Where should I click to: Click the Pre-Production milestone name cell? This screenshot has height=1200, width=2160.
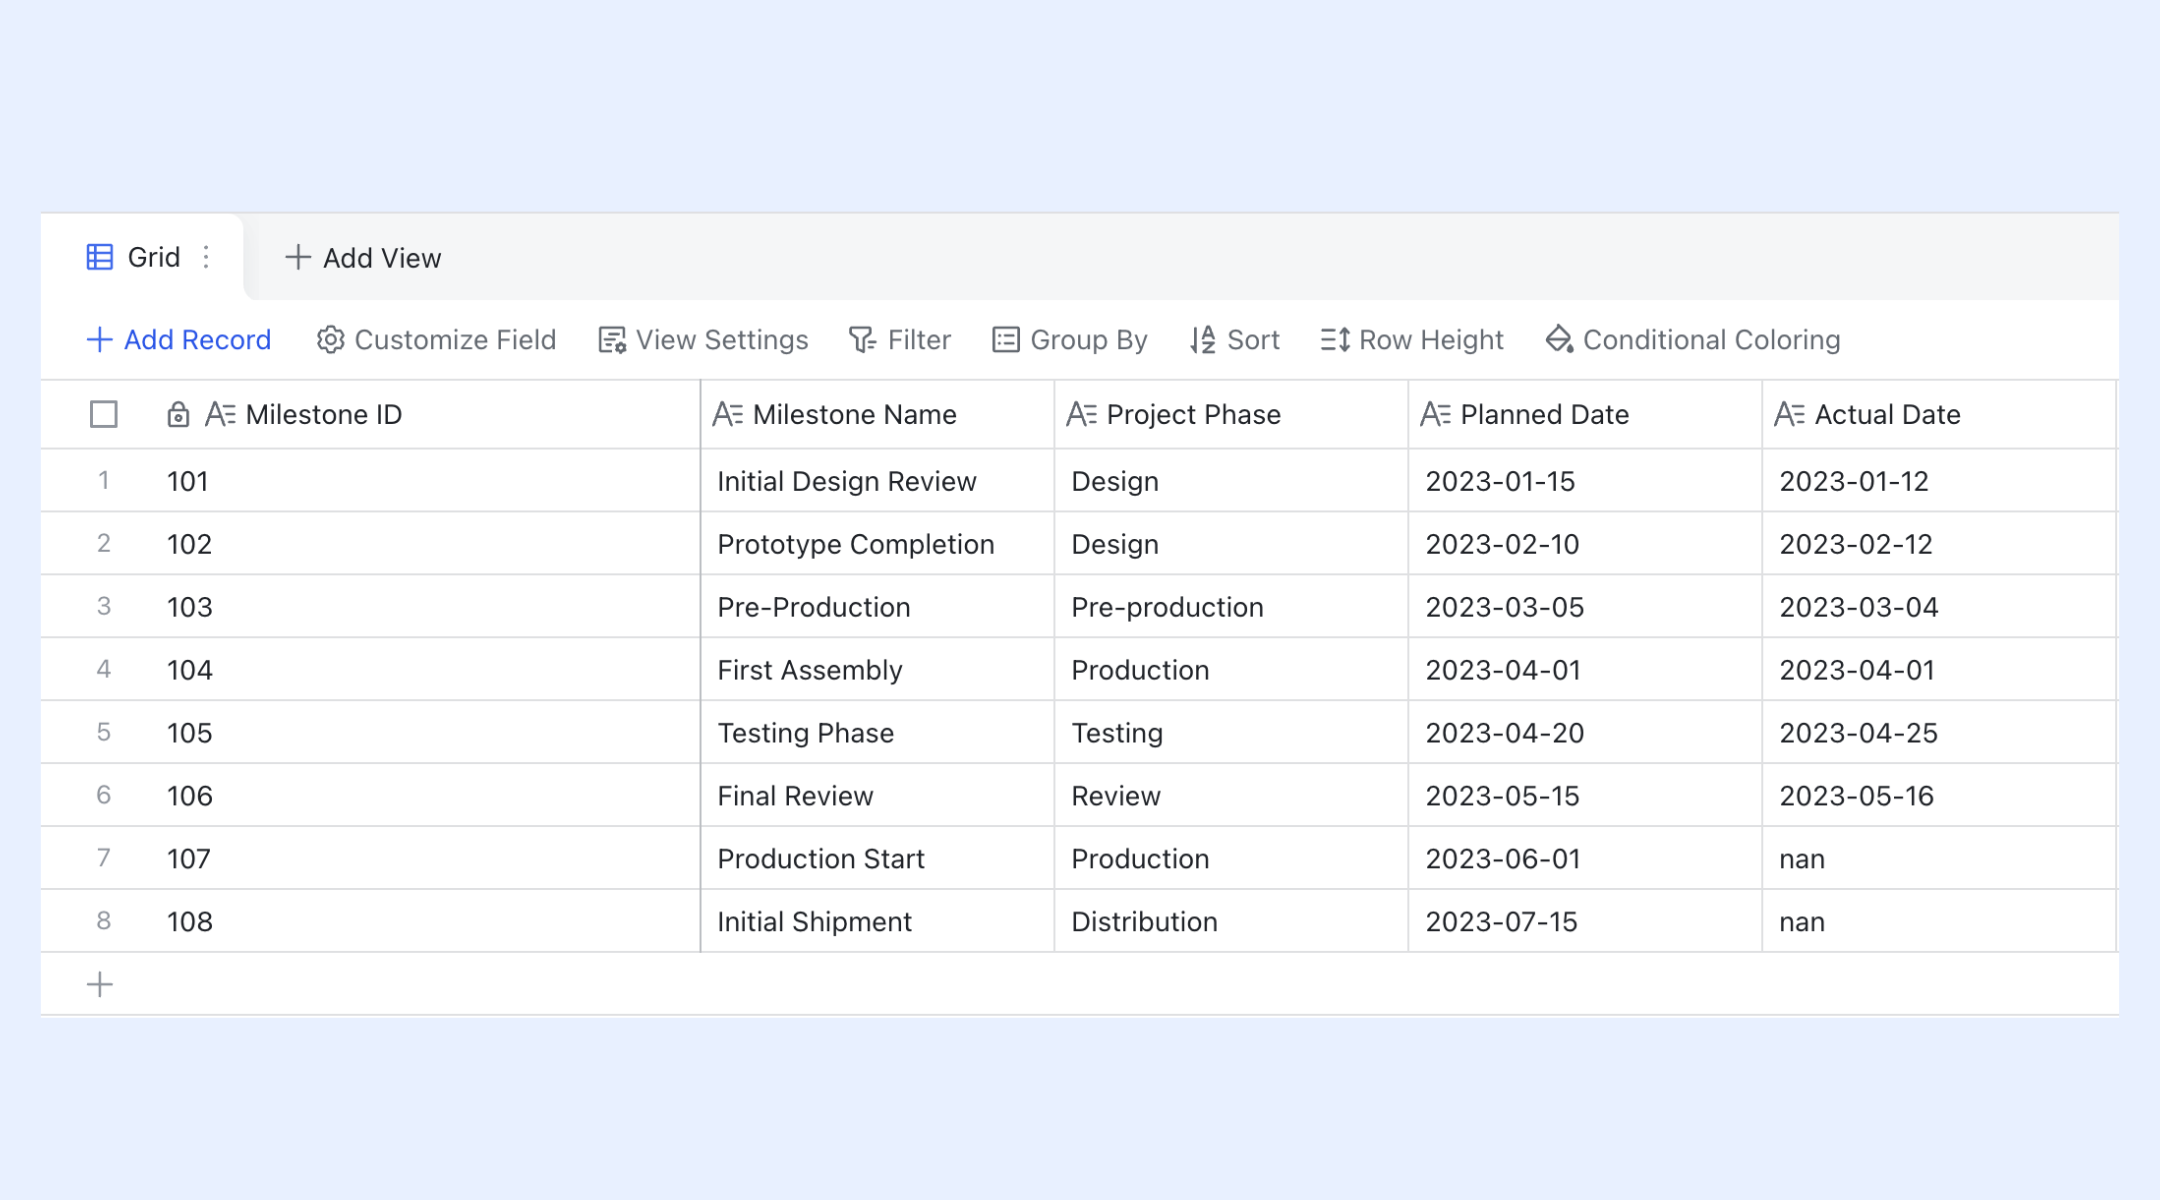878,607
